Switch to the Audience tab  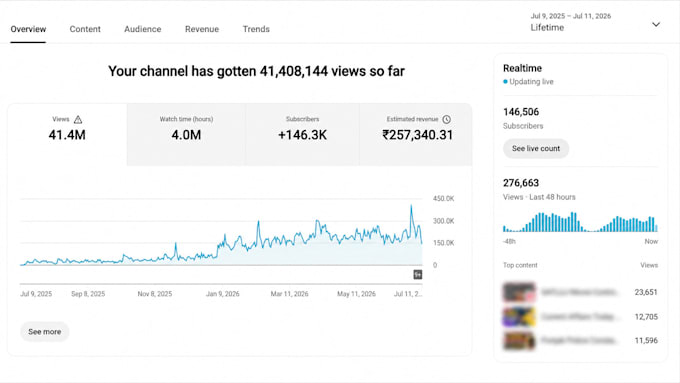(x=143, y=29)
